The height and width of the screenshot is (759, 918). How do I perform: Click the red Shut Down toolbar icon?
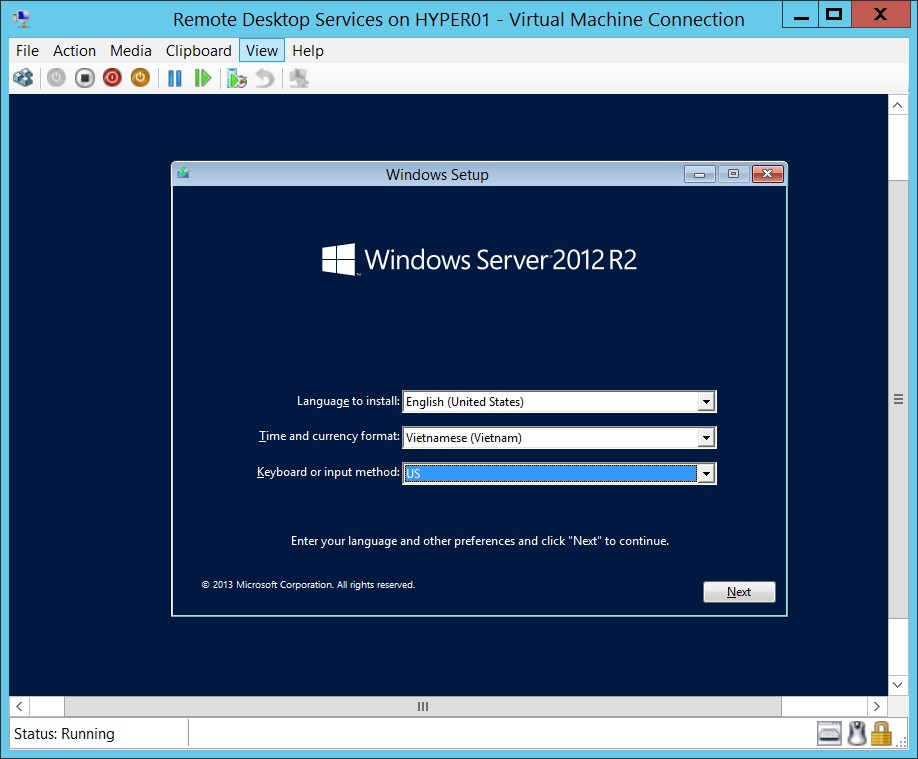pos(112,78)
